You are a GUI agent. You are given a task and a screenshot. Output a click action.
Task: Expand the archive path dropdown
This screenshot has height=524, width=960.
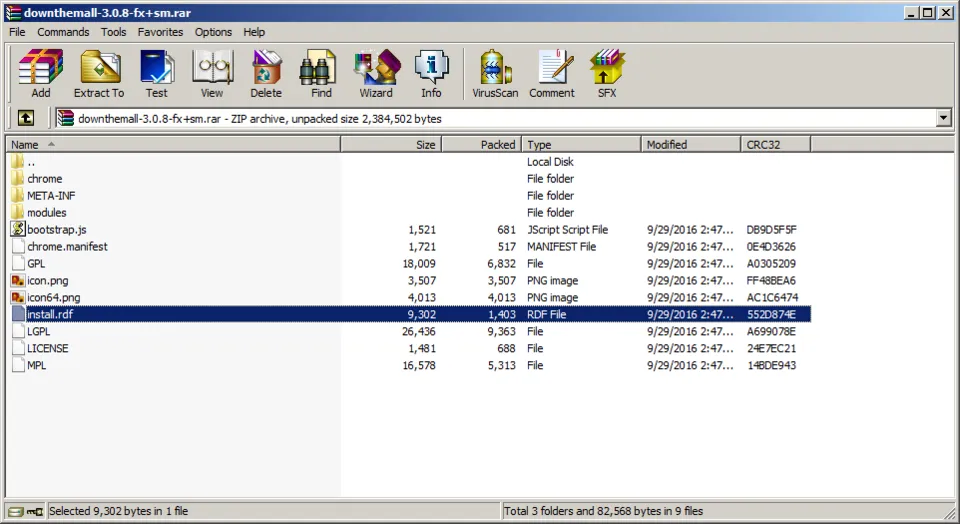point(943,118)
